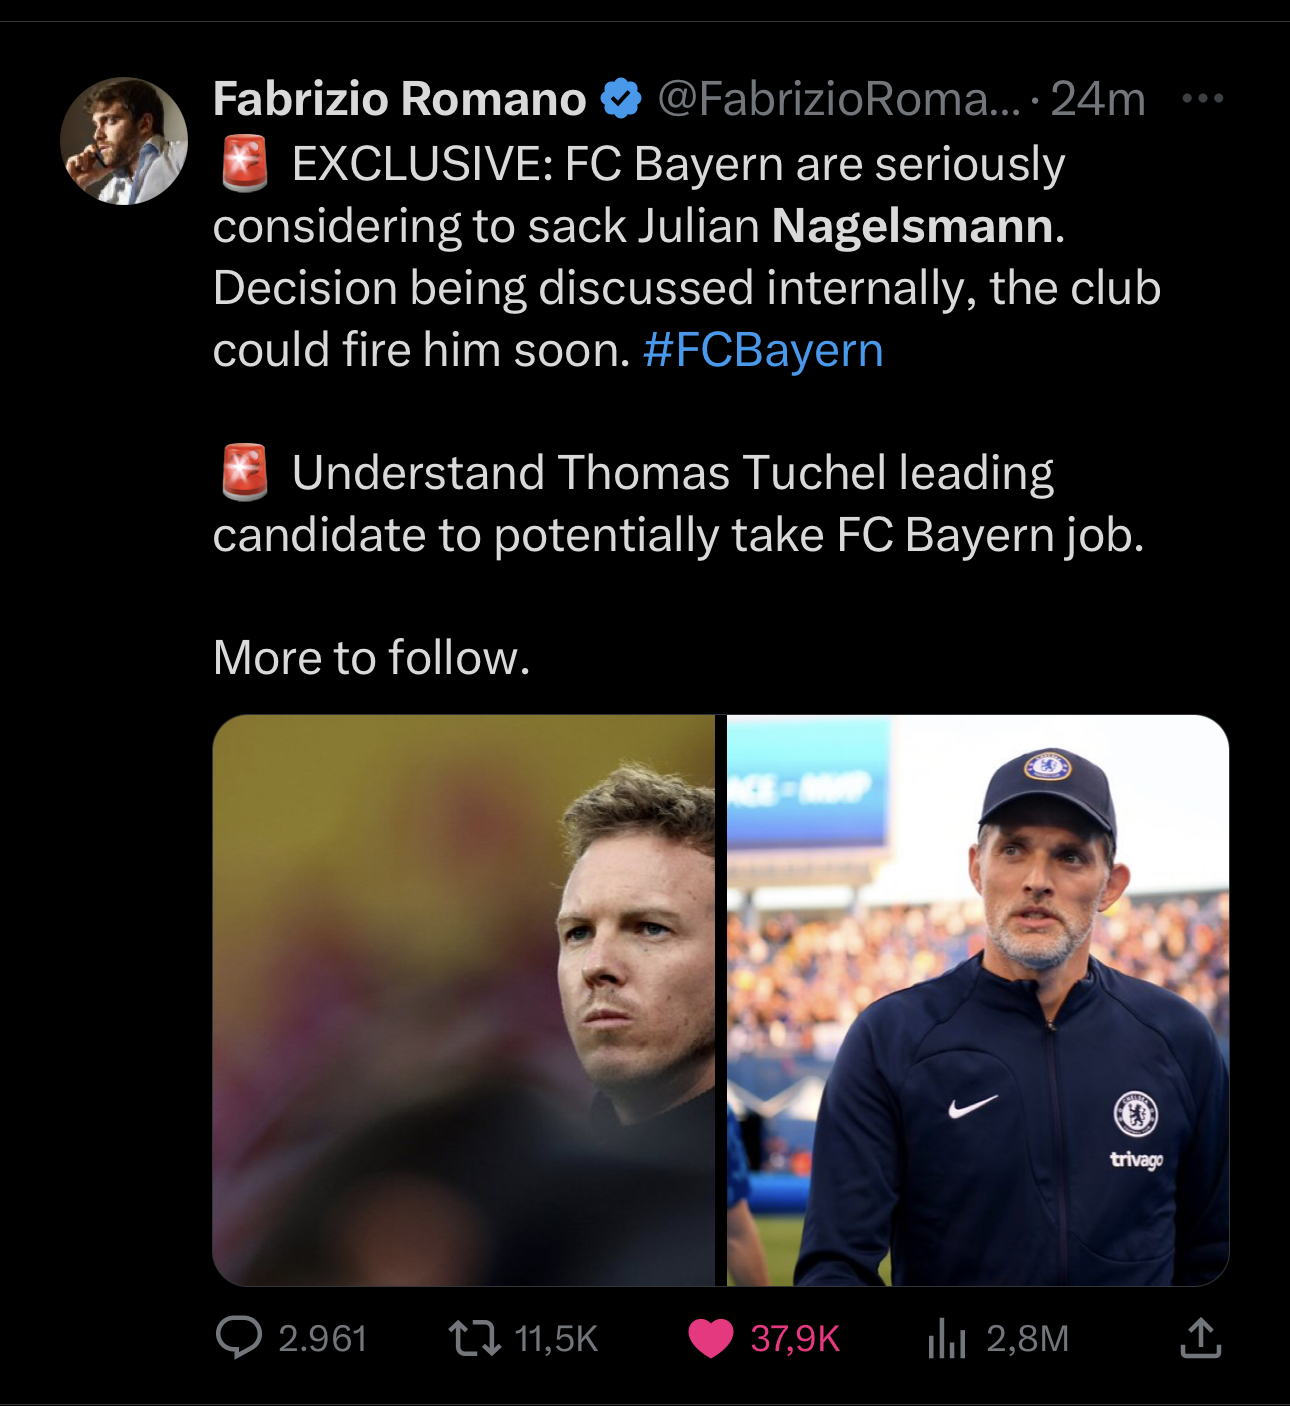
Task: Click the reply speech bubble icon
Action: point(239,1338)
